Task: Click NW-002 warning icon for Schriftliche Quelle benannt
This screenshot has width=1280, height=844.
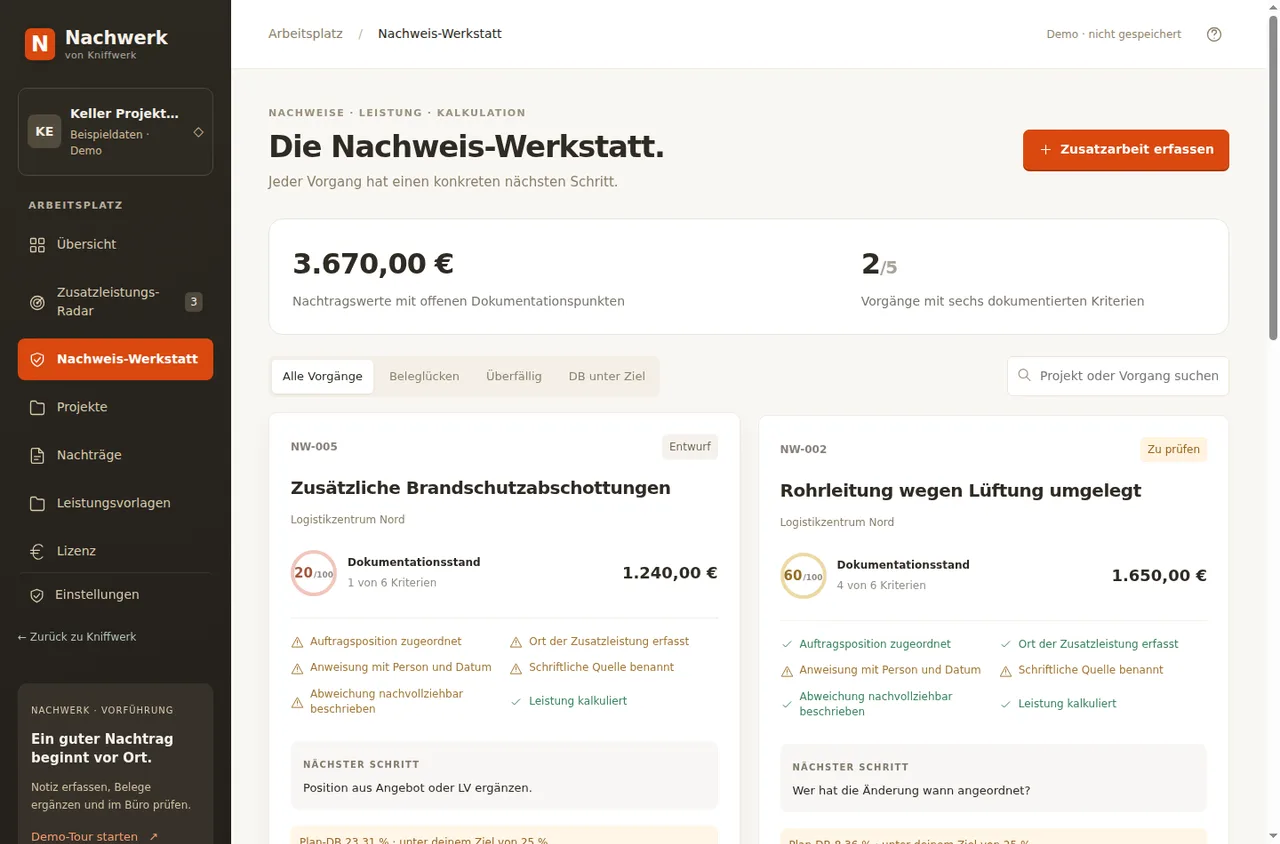Action: coord(1006,671)
